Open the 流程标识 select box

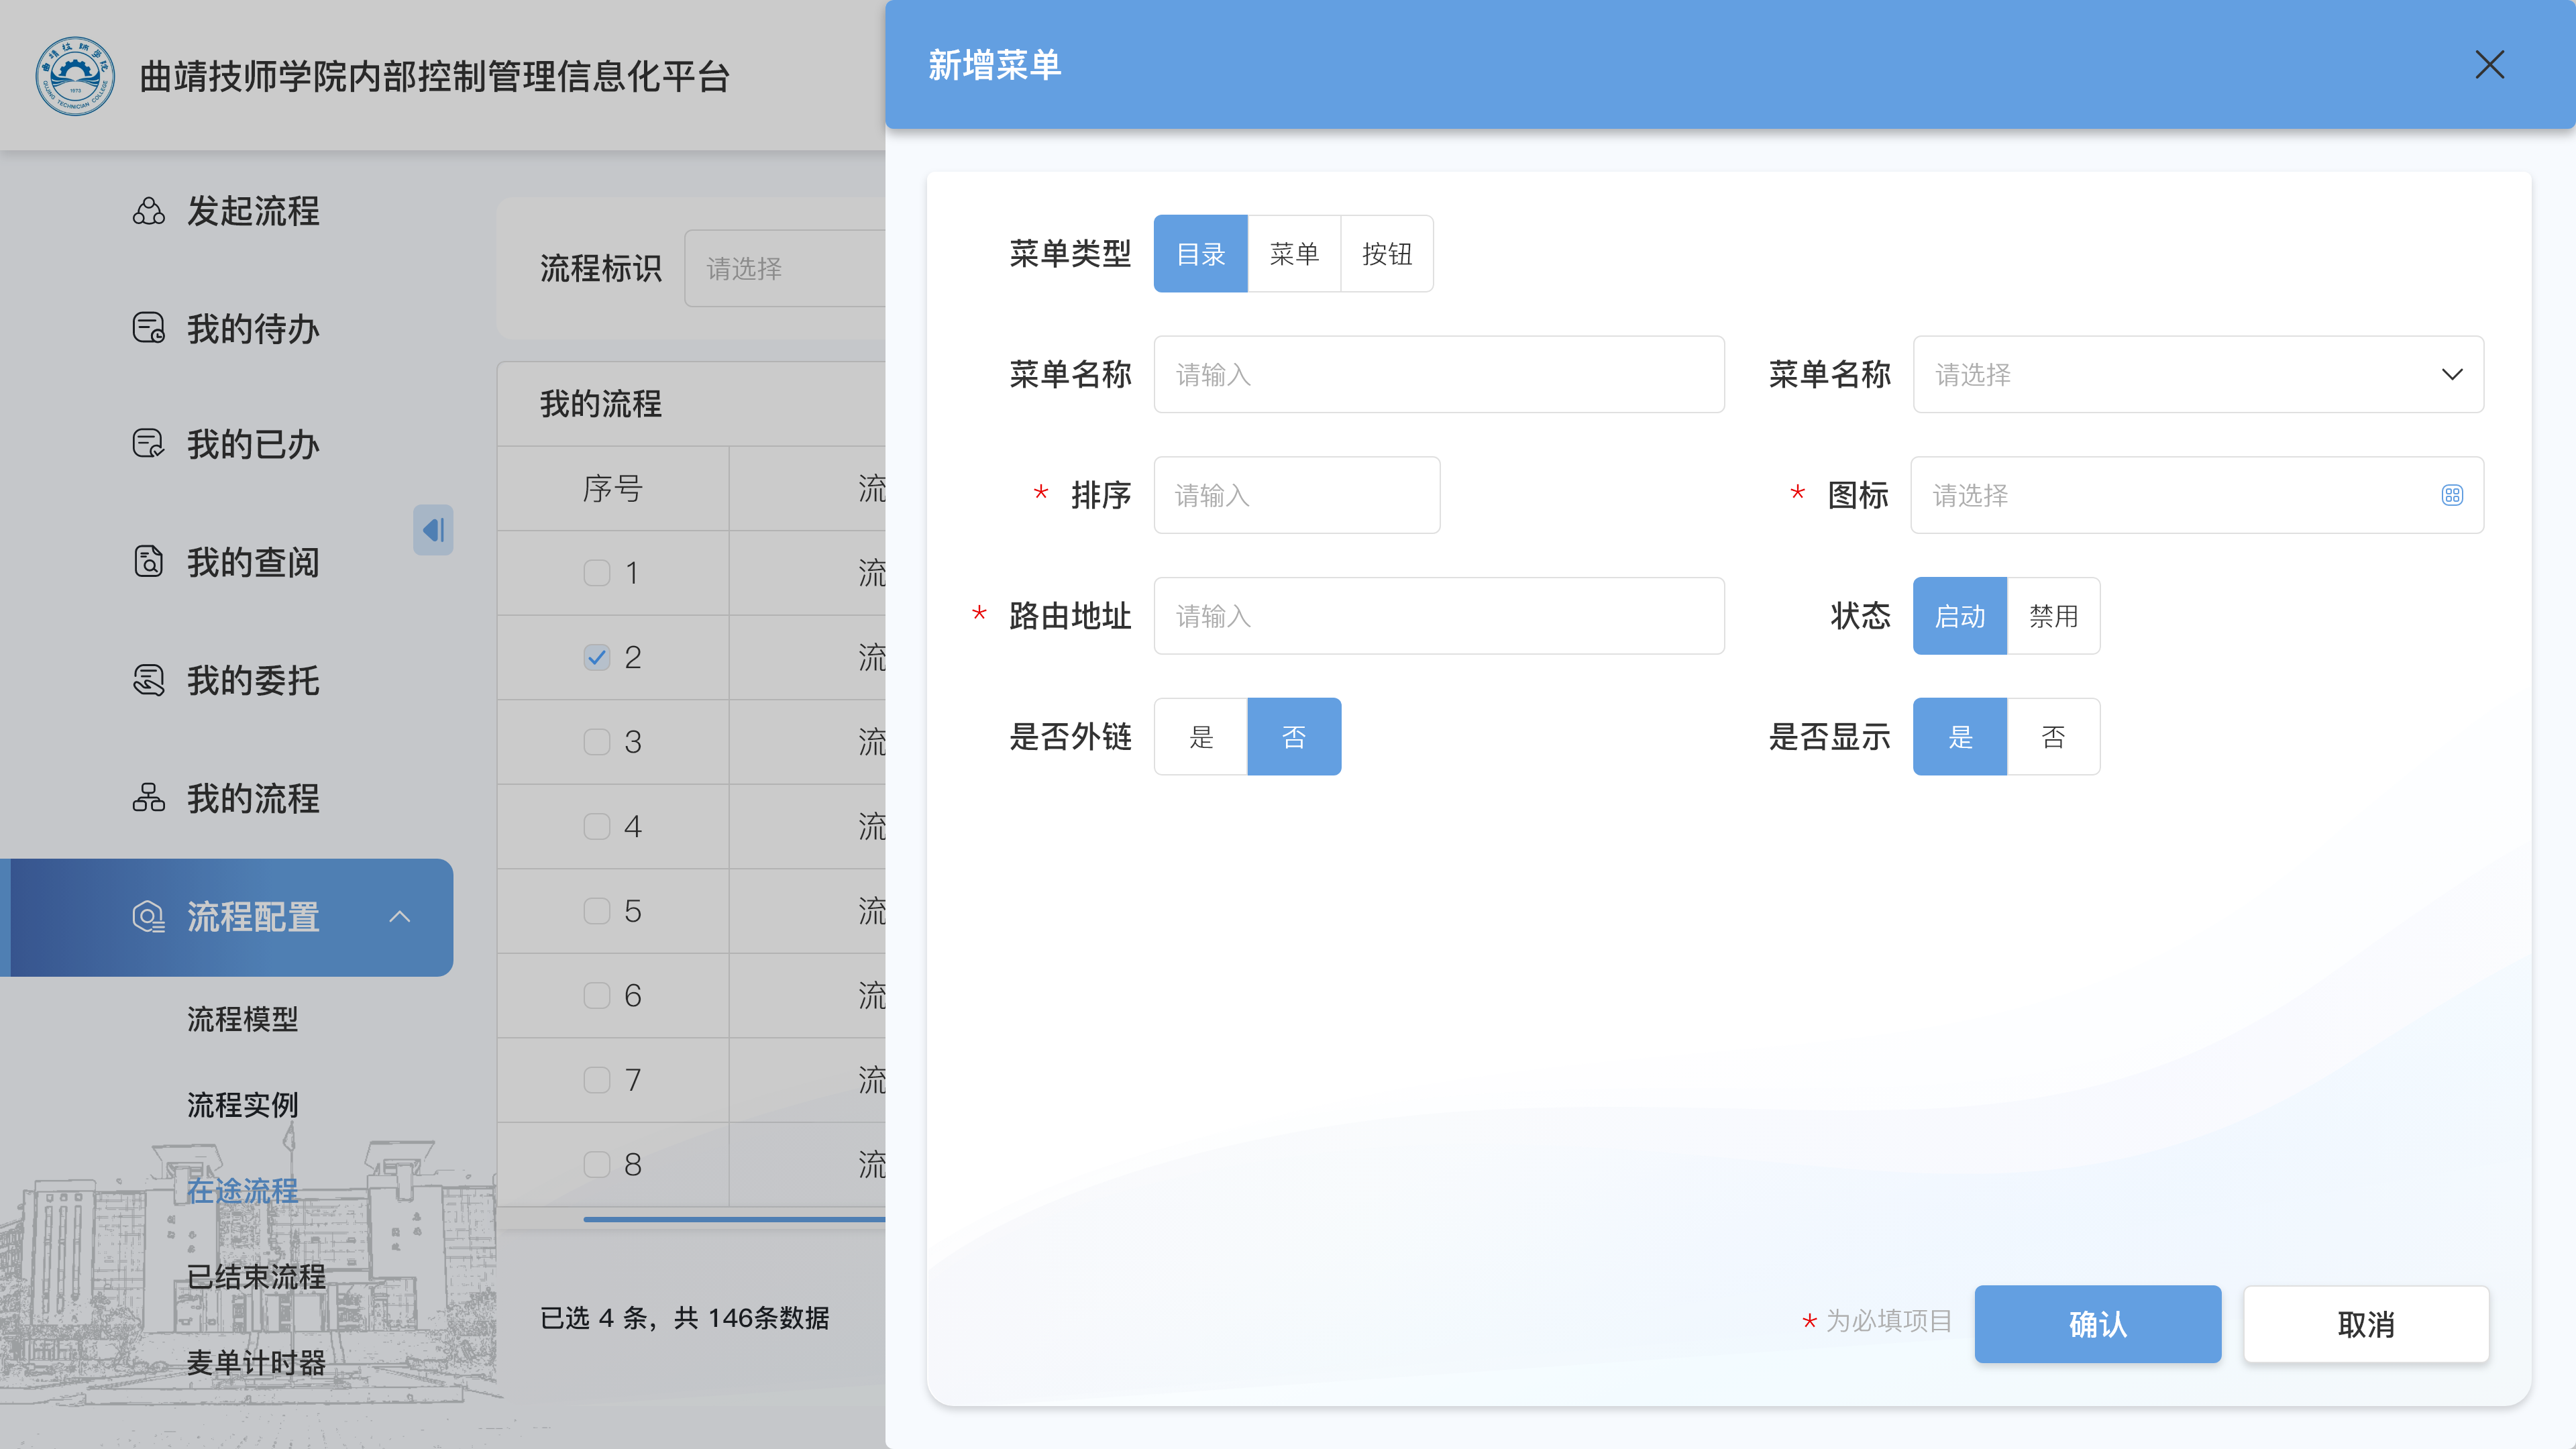tap(785, 268)
